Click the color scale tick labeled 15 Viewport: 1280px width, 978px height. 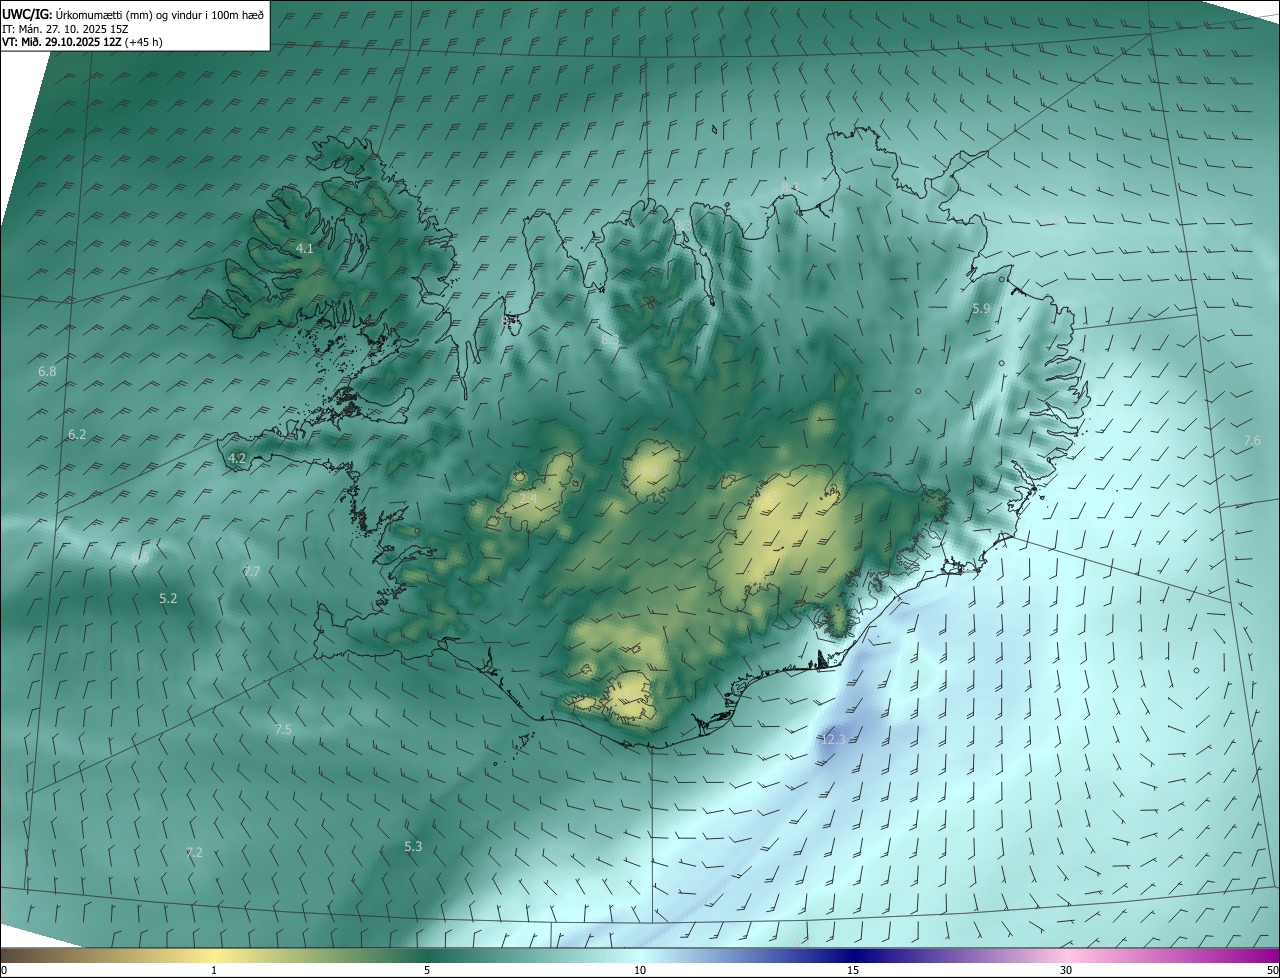coord(853,970)
